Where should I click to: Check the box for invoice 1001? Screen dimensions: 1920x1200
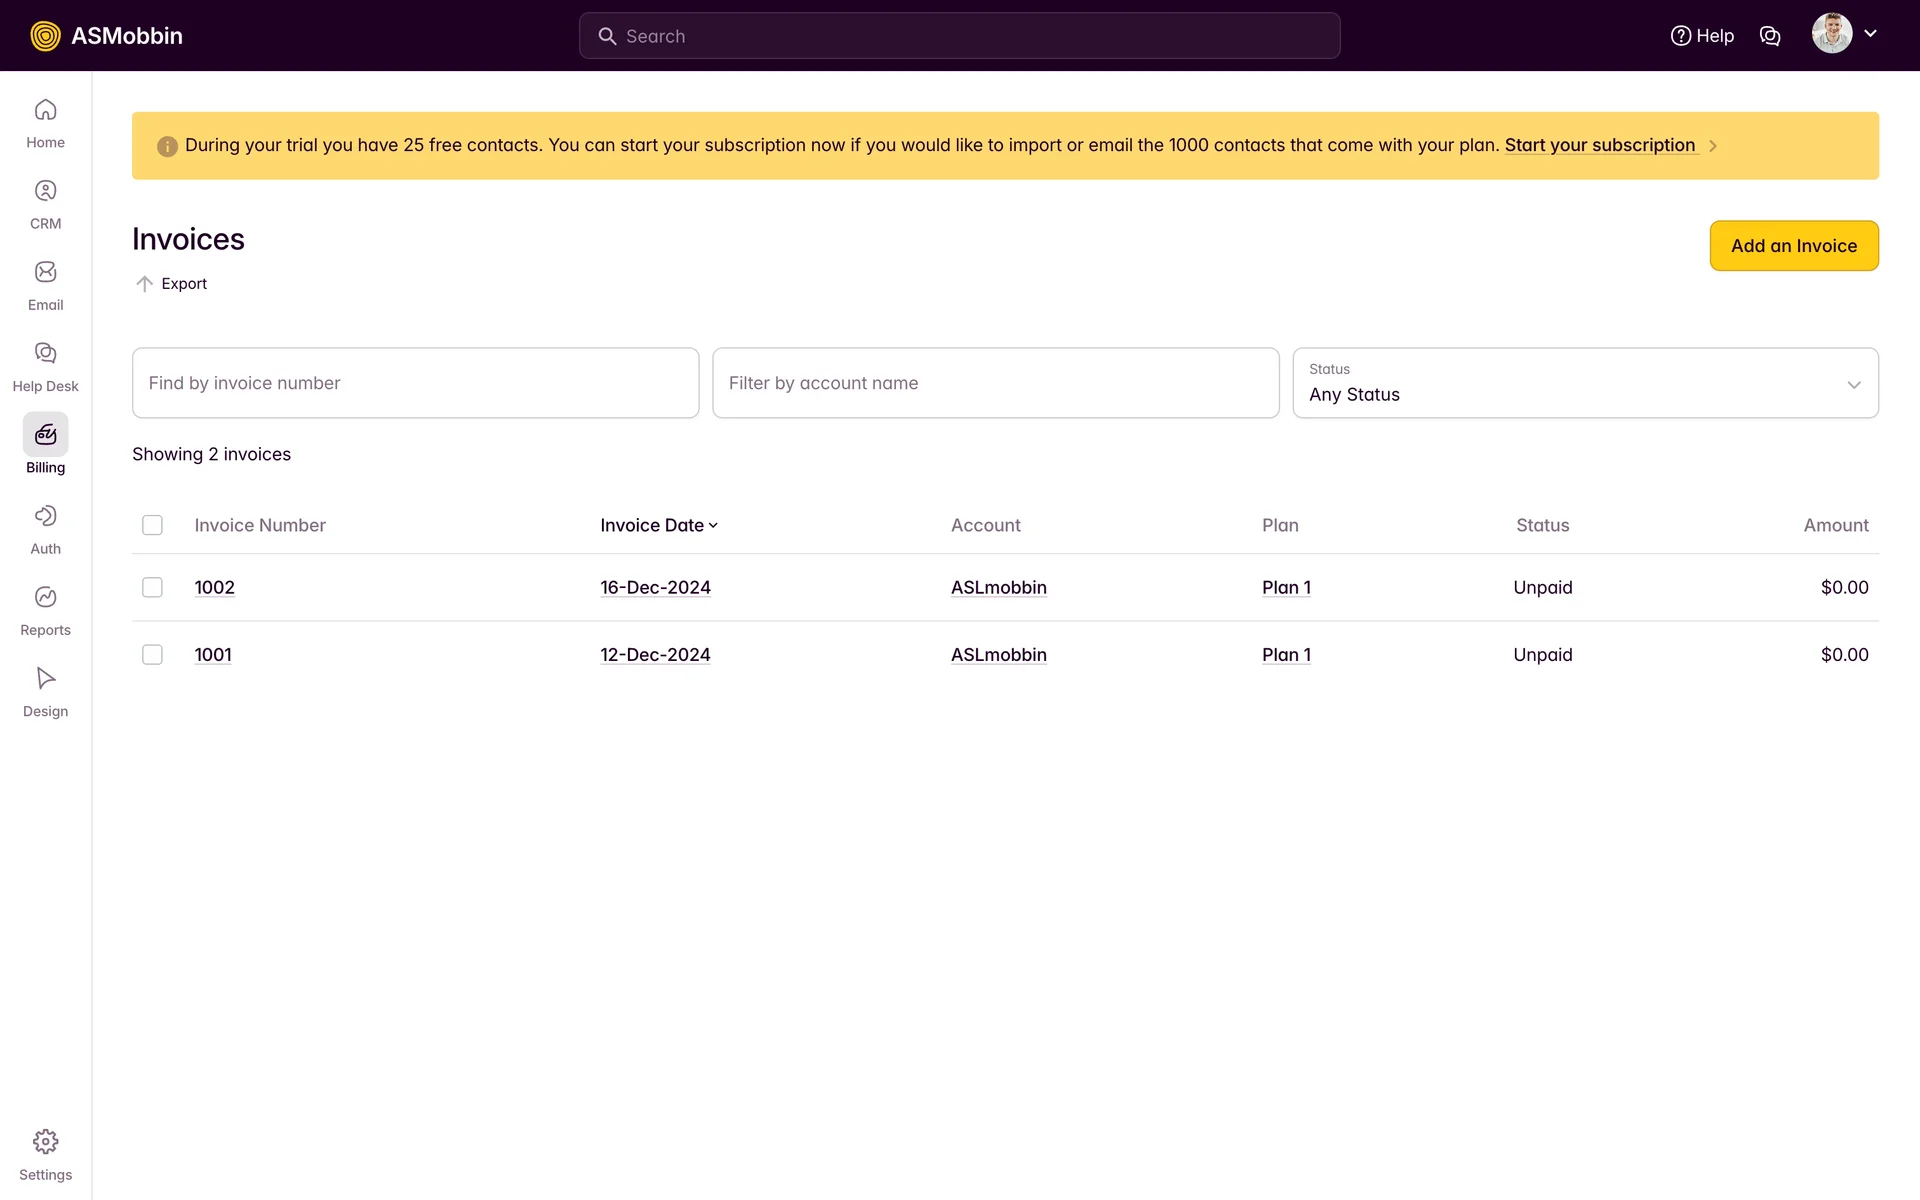152,655
